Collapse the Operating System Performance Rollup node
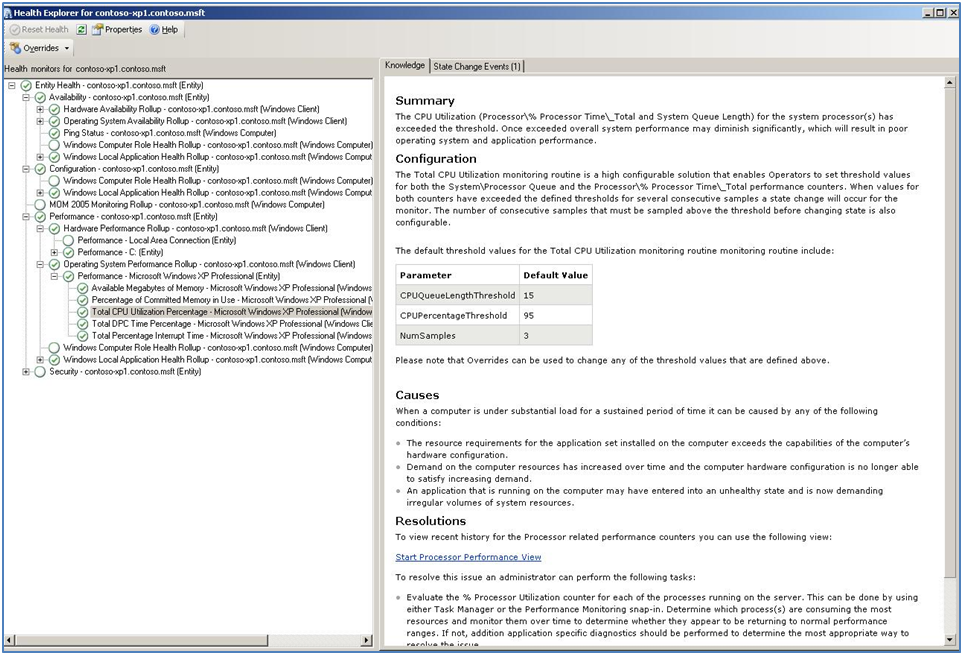The image size is (963, 655). tap(40, 264)
